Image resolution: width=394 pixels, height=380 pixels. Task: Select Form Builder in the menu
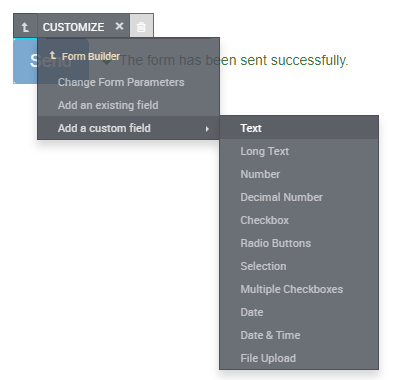(91, 56)
